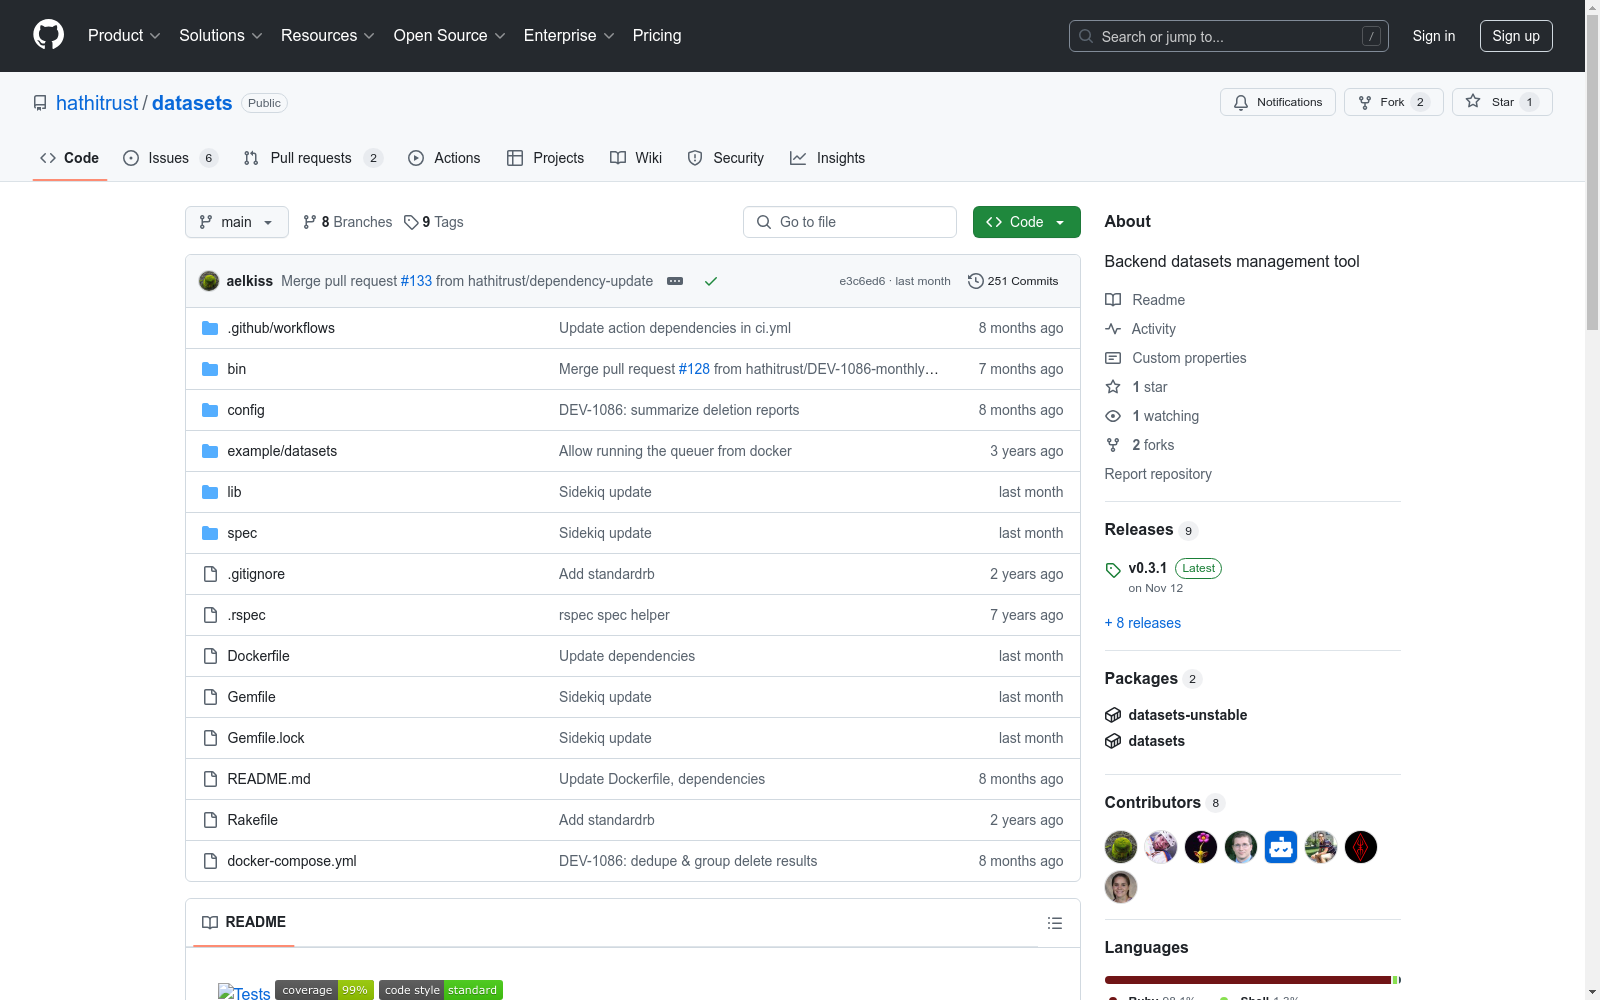Open the datasets-unstable package
Image resolution: width=1600 pixels, height=1000 pixels.
tap(1187, 715)
